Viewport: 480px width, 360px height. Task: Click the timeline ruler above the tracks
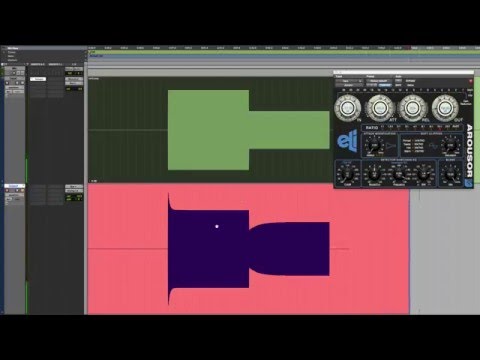(283, 48)
